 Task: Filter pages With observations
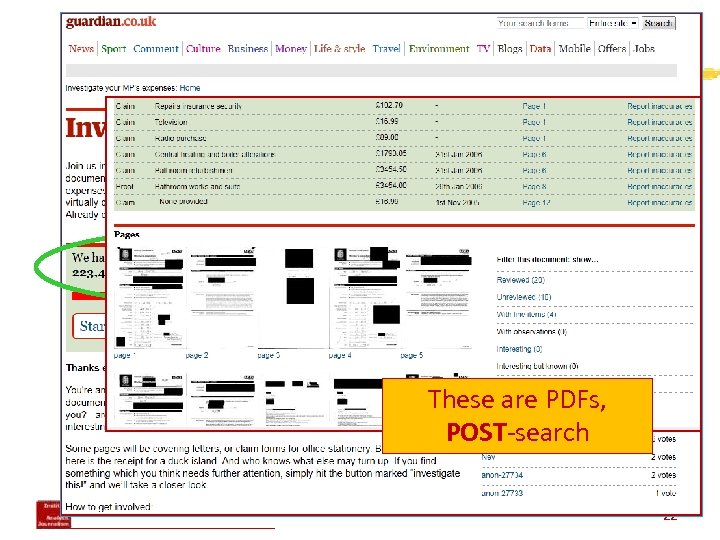point(531,332)
